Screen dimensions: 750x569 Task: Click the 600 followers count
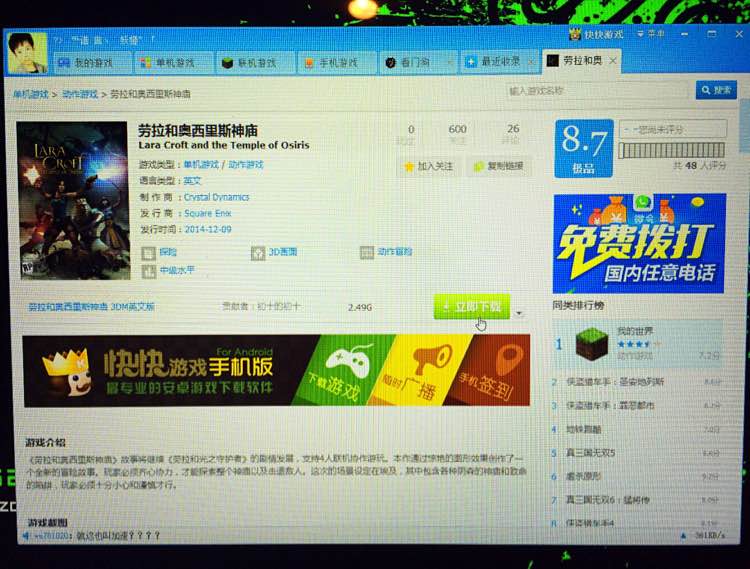coord(457,129)
